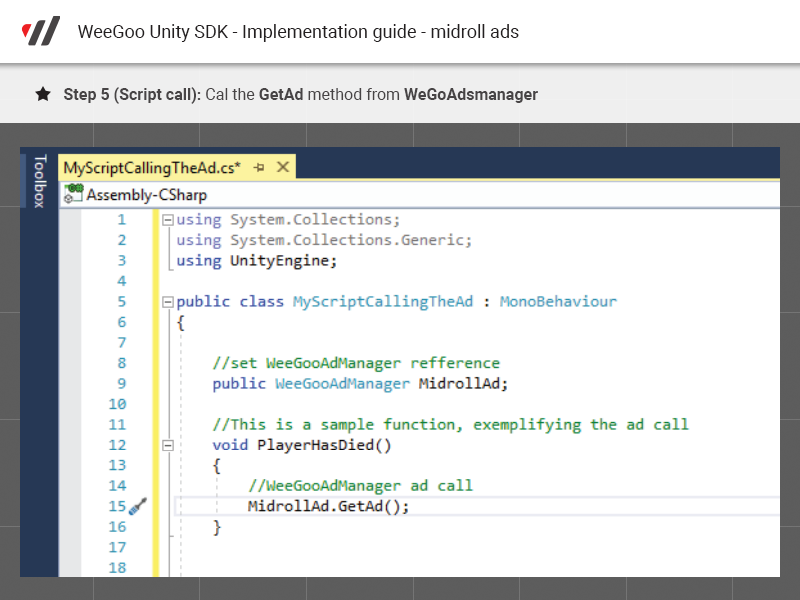Click the 'Step 5 (Script call)' heading text
800x600 pixels.
(132, 94)
